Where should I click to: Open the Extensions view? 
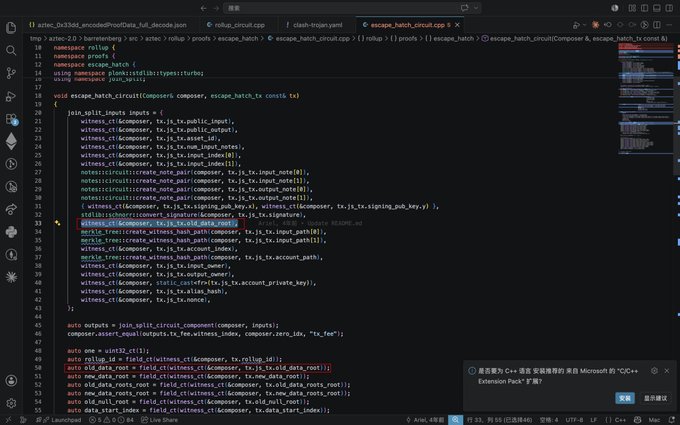[11, 119]
